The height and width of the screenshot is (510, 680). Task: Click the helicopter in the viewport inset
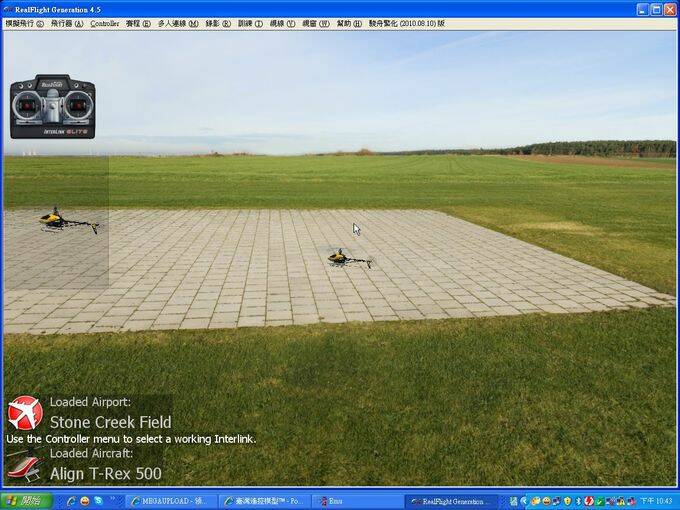click(x=69, y=221)
